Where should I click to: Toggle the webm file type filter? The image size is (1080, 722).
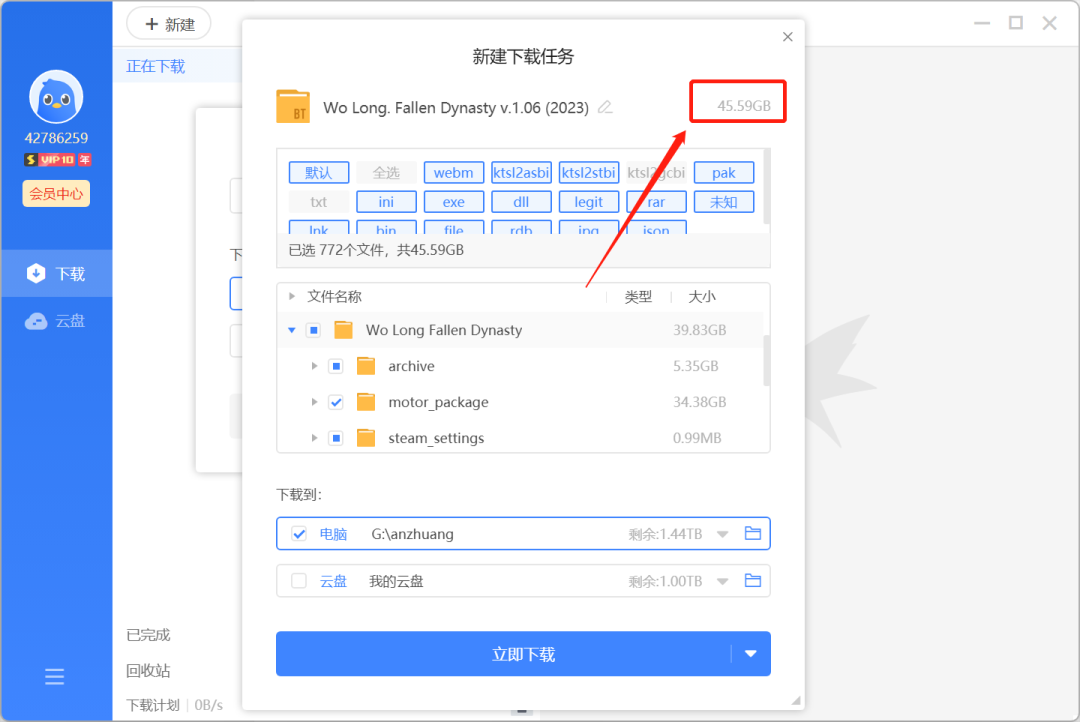coord(454,172)
